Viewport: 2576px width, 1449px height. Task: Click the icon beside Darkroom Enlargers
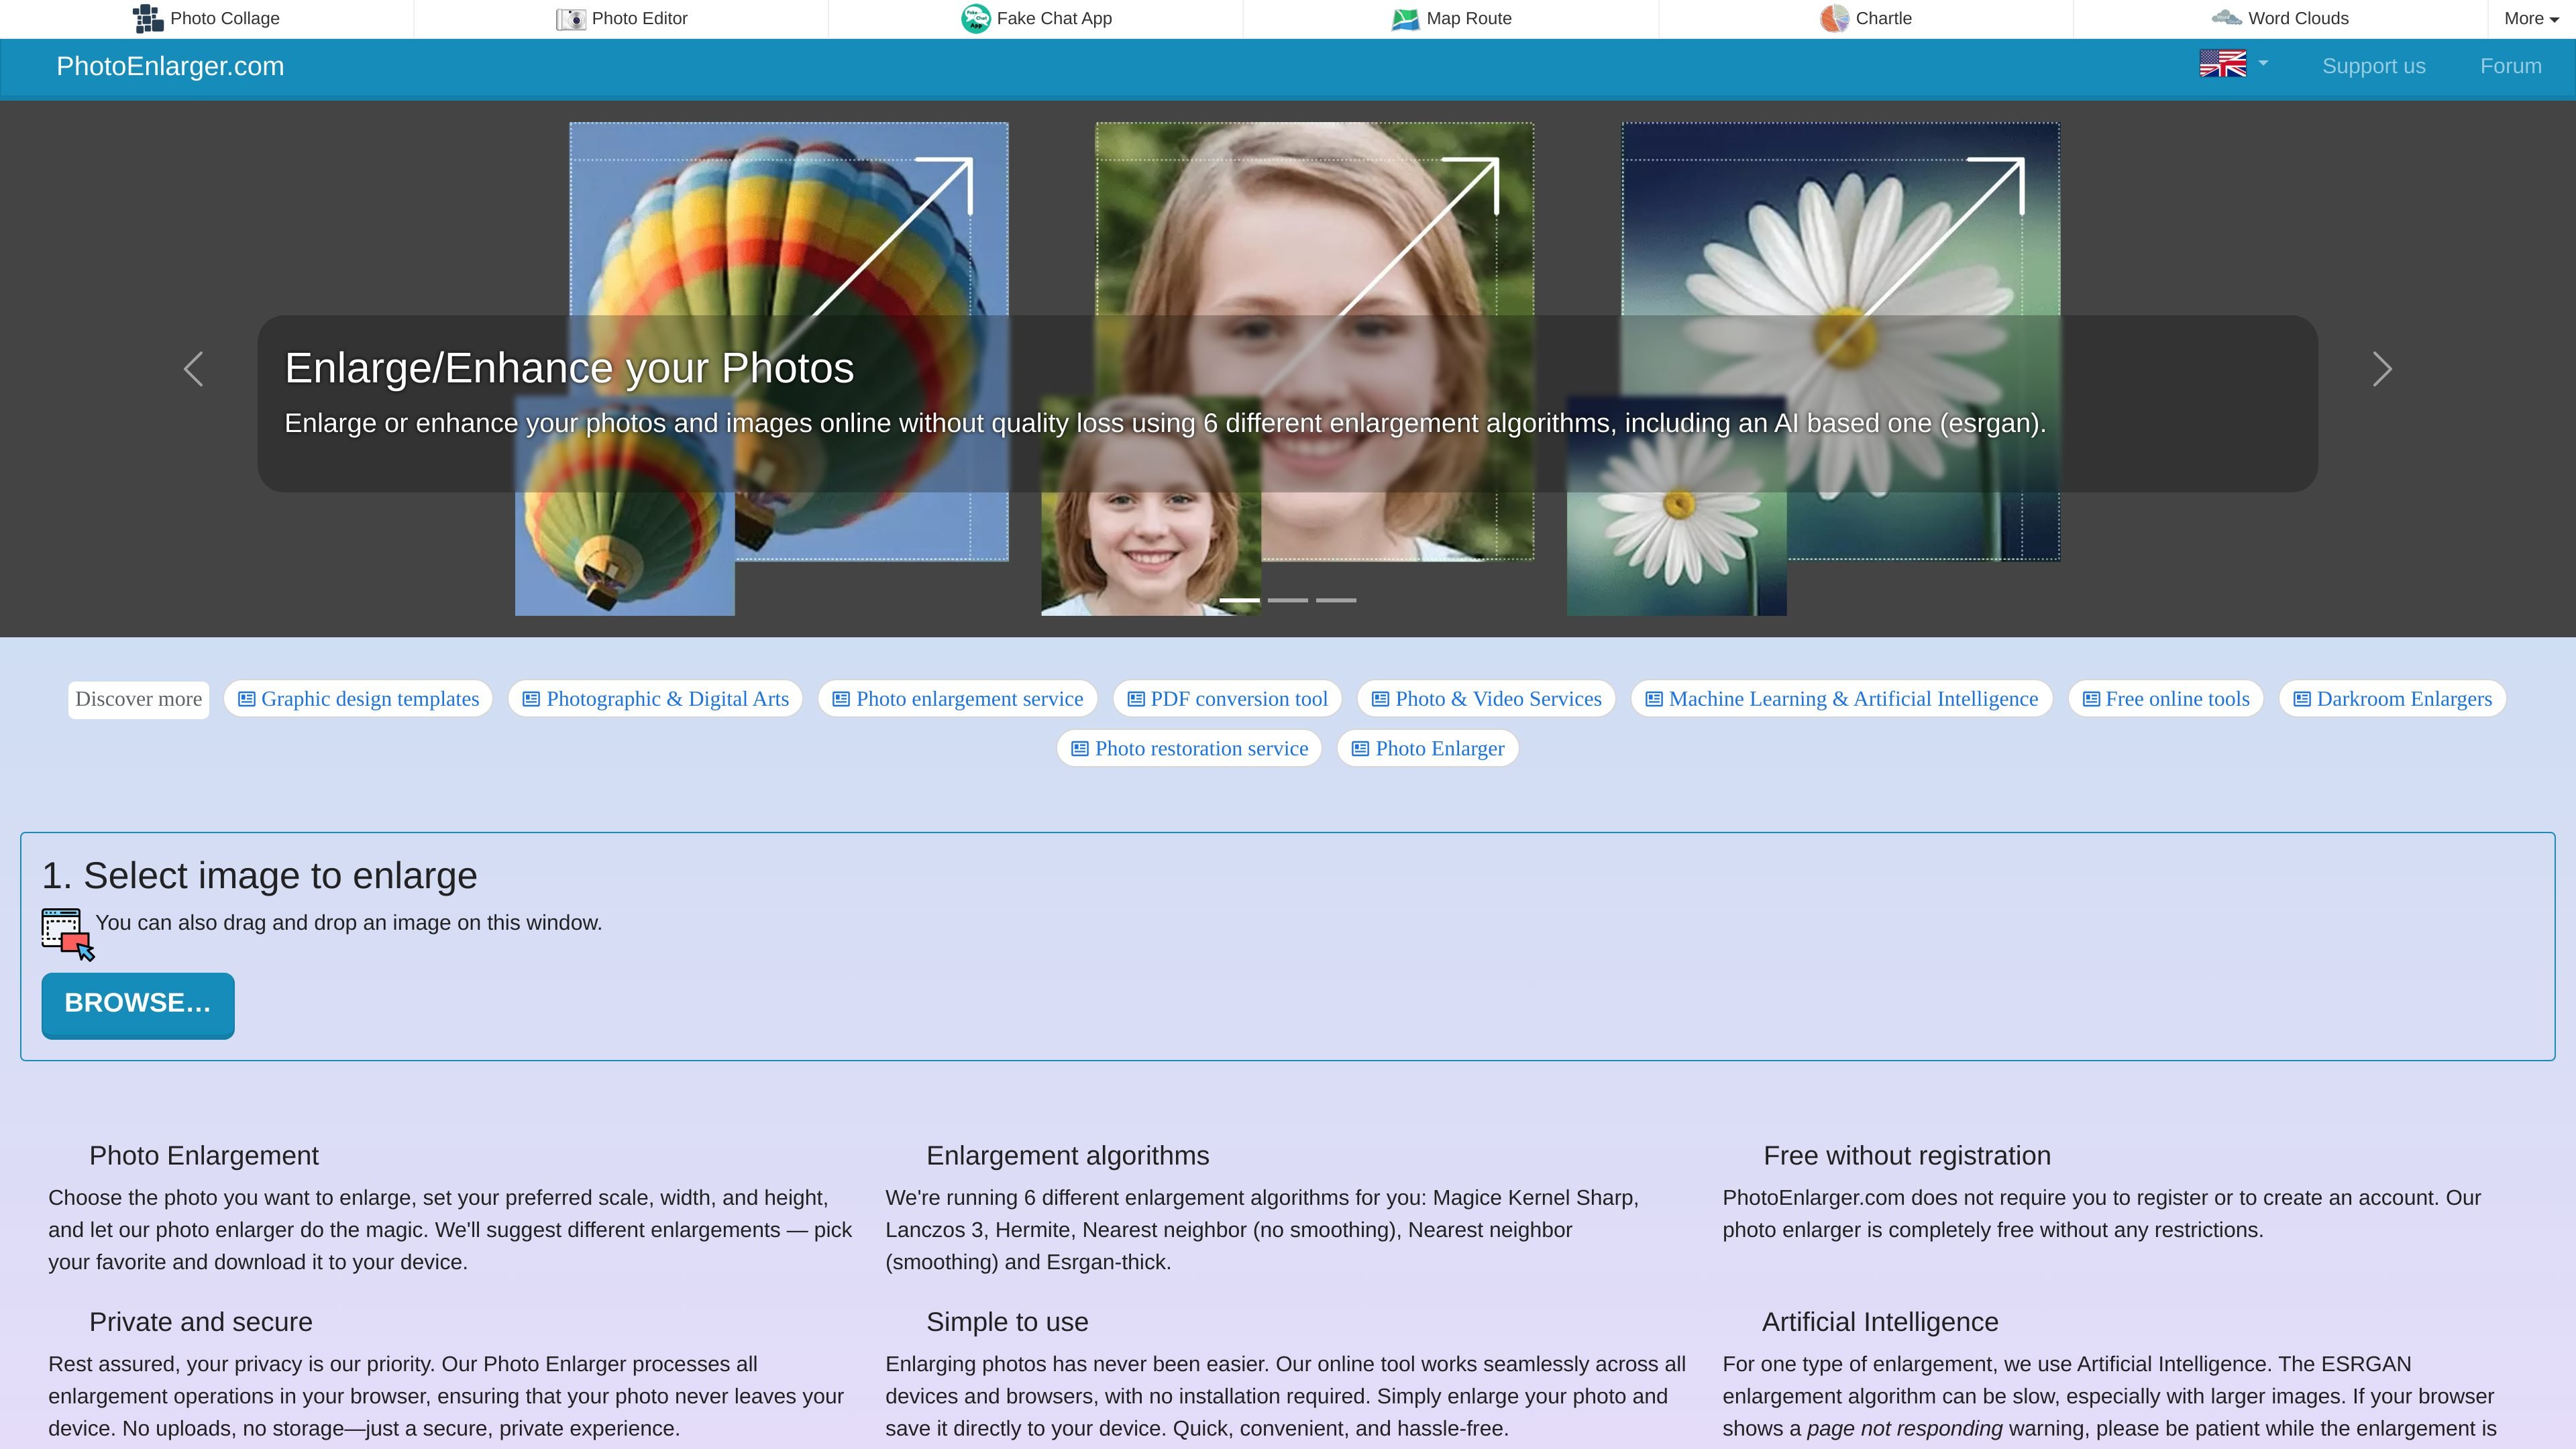(x=2302, y=699)
